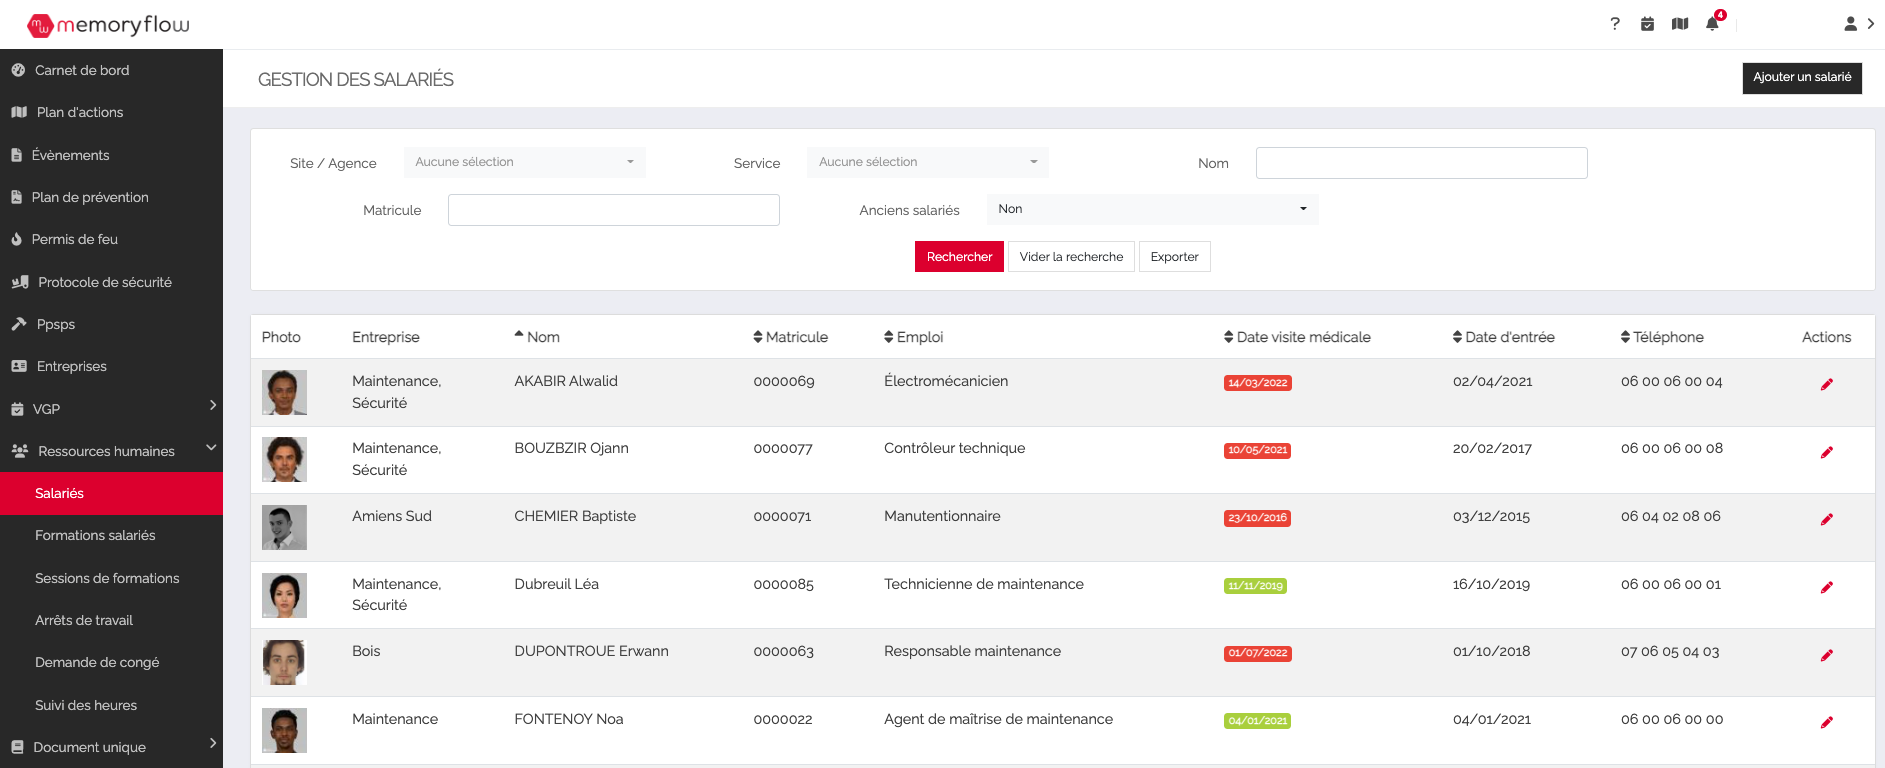Open the map icon in top header
Screen dimensions: 1885x768
coord(1680,24)
